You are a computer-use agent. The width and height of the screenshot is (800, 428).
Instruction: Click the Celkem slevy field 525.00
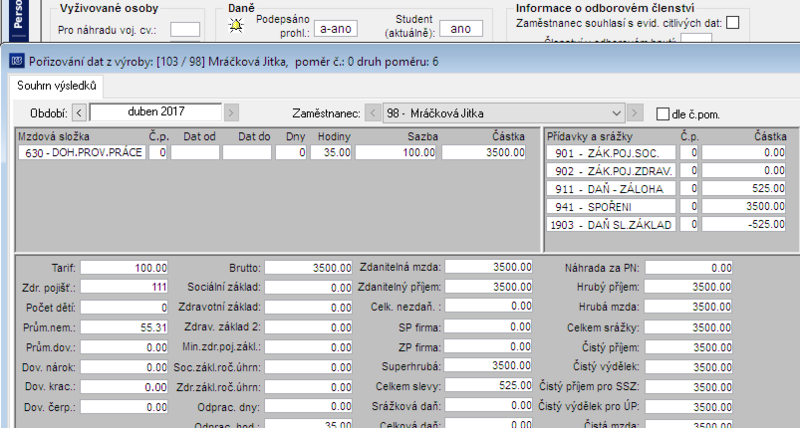coord(488,386)
